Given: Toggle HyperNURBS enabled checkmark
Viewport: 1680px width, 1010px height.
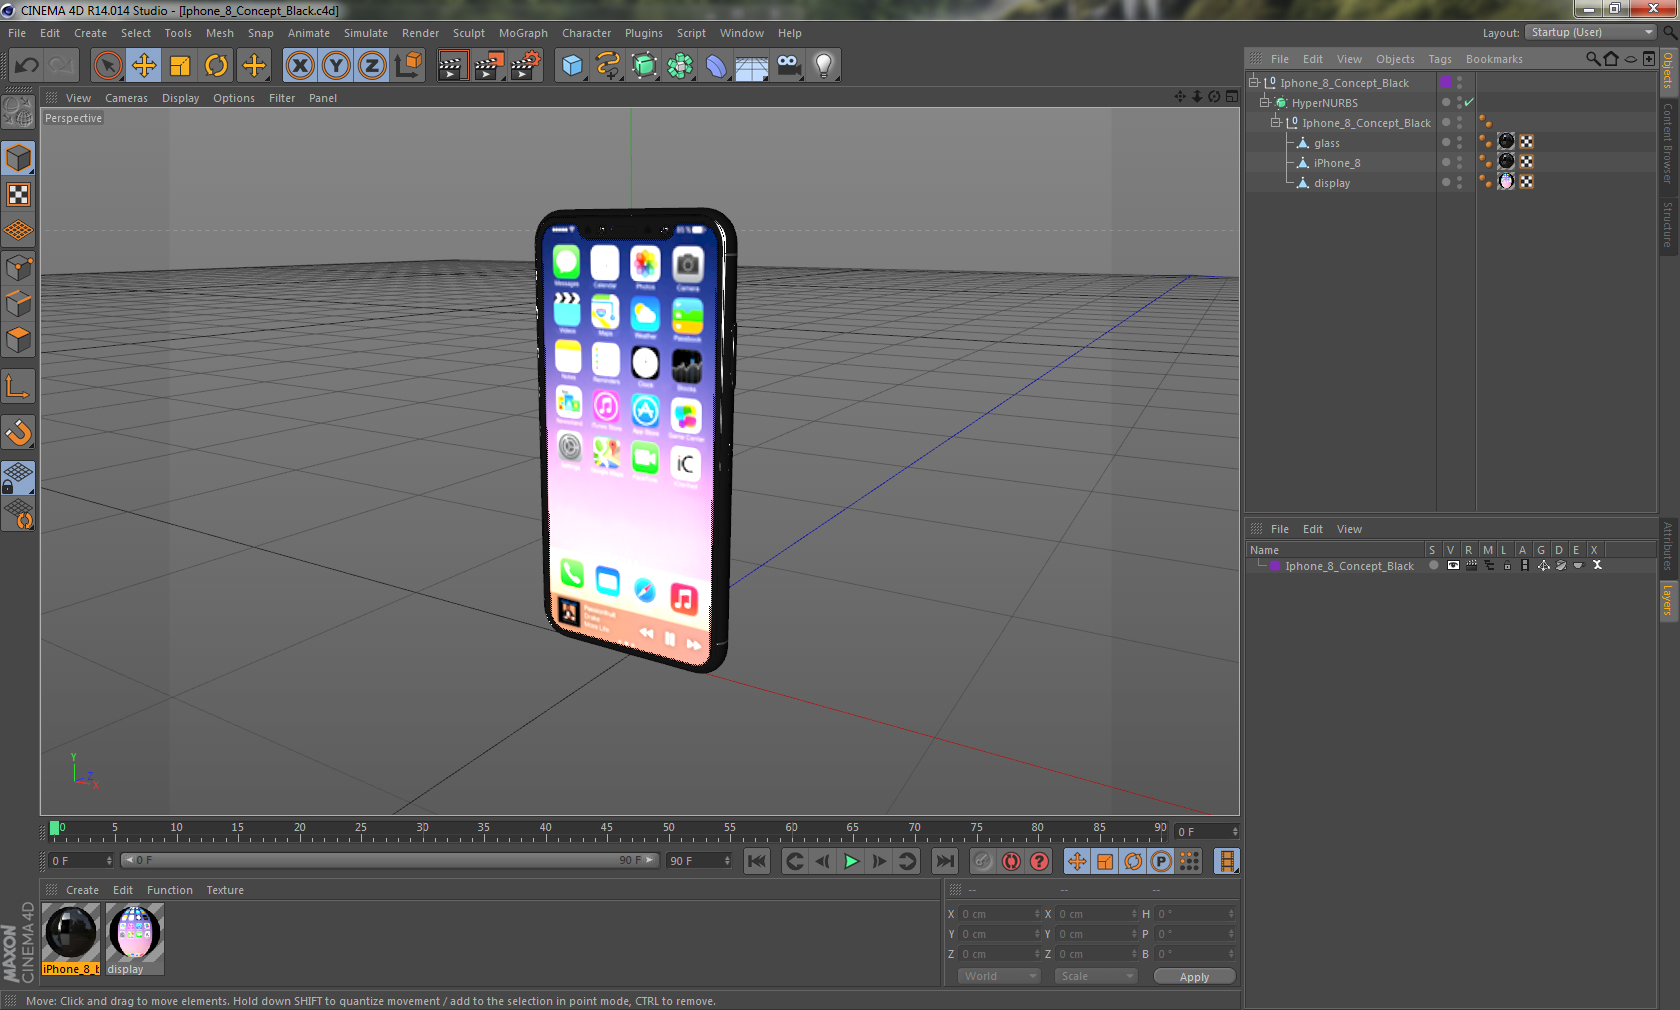Looking at the screenshot, I should click(1469, 102).
